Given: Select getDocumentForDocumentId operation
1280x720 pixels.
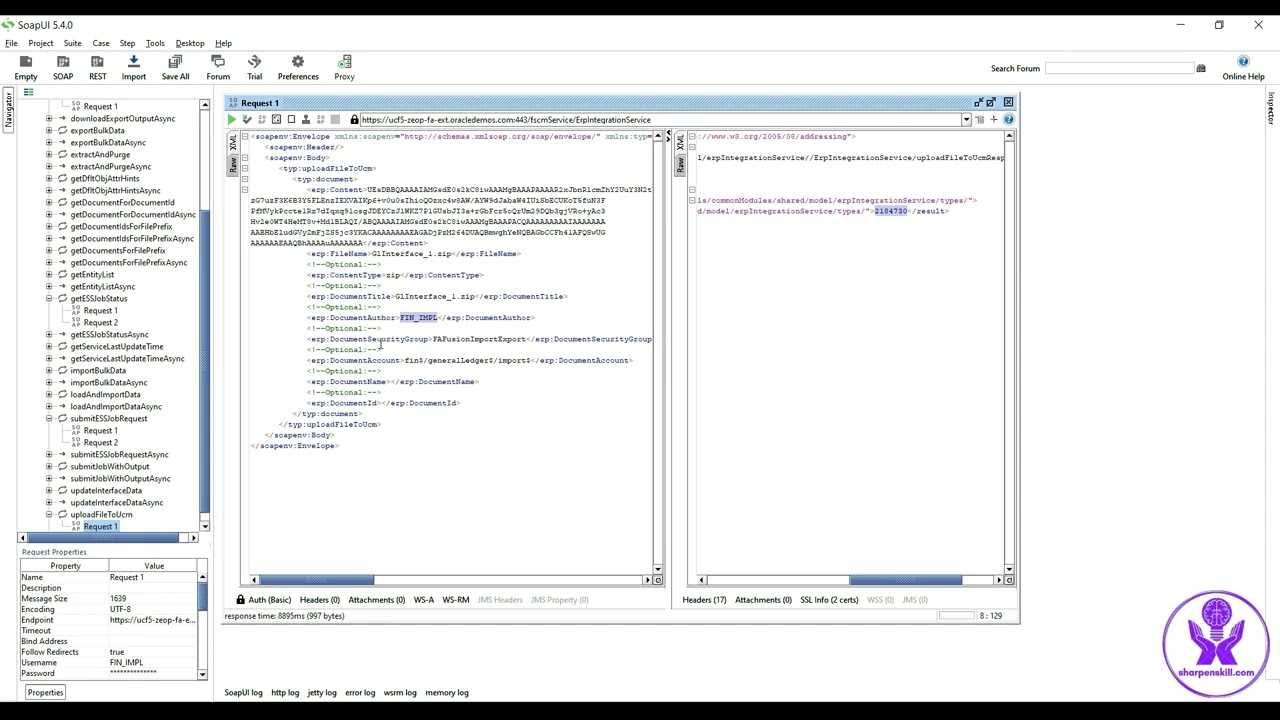Looking at the screenshot, I should point(122,203).
